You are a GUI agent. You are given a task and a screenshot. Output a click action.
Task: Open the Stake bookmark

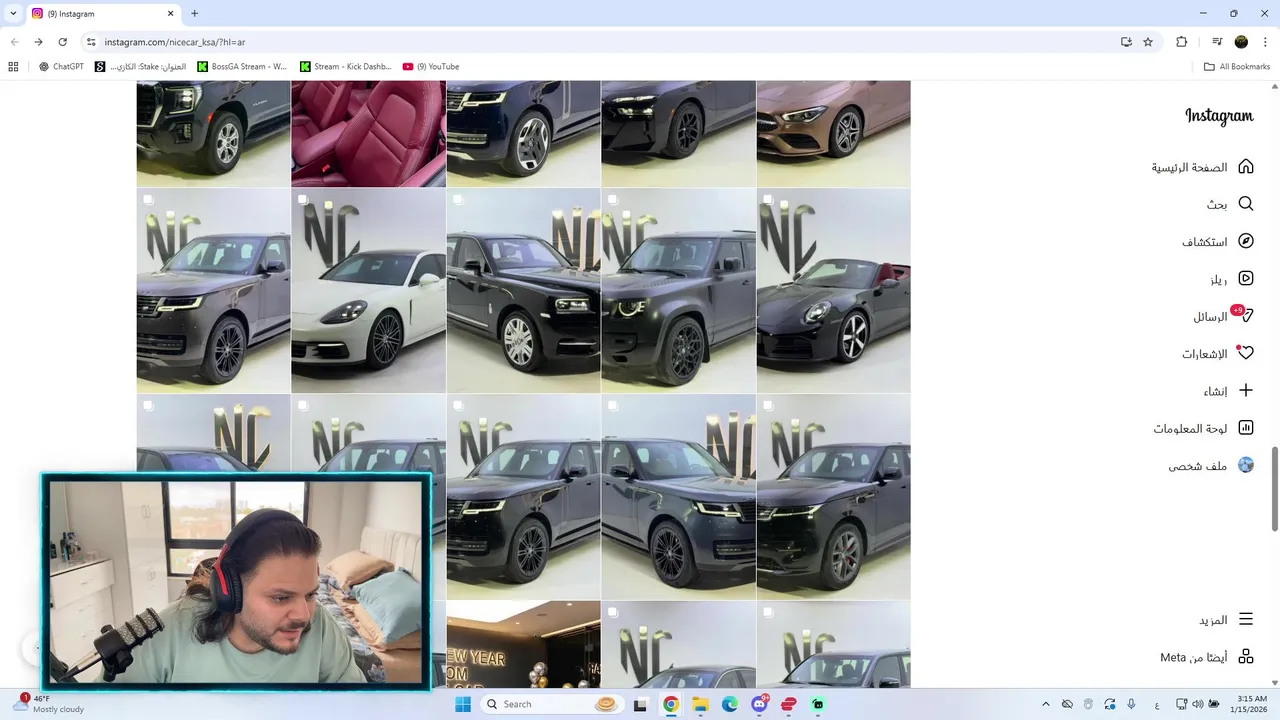coord(141,67)
